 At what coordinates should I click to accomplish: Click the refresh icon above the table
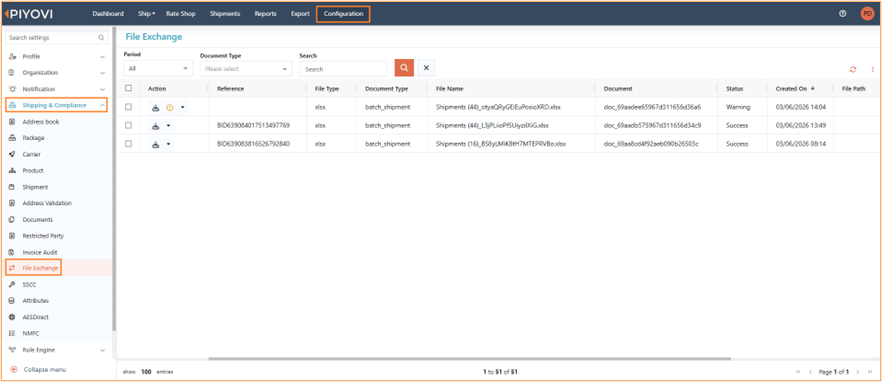pos(853,69)
